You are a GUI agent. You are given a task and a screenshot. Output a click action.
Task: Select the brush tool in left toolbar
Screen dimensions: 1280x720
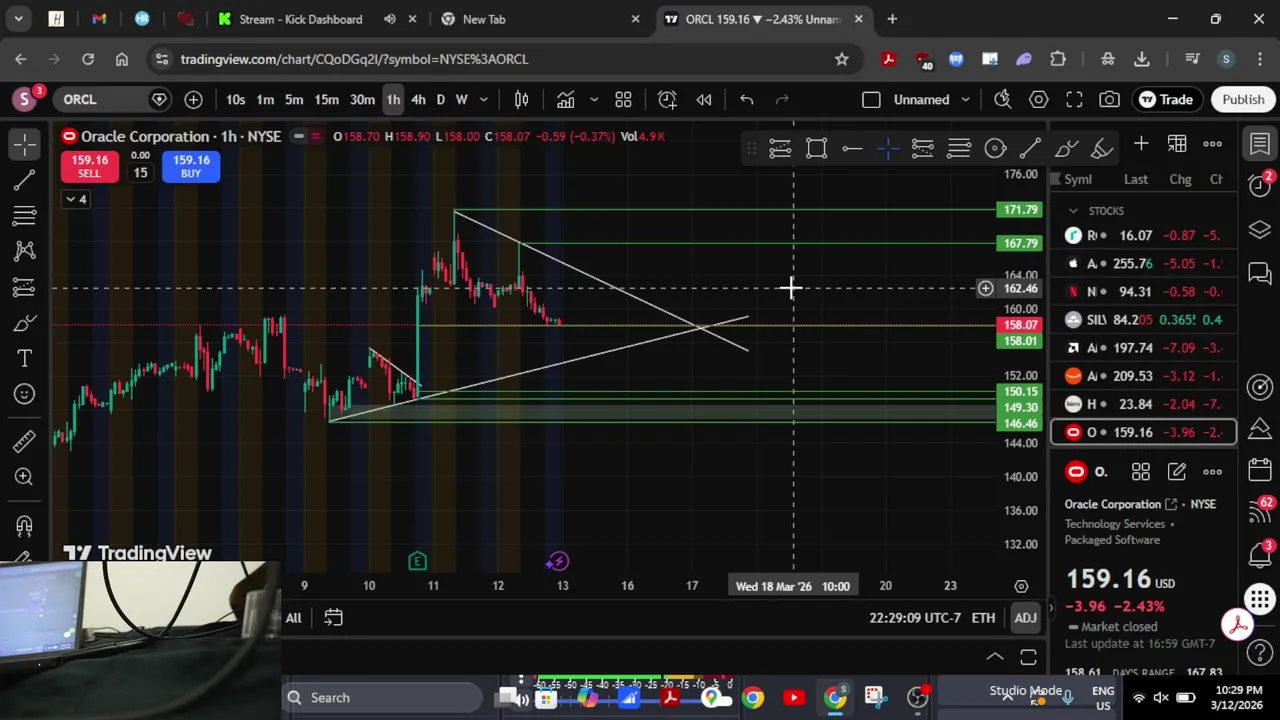click(25, 323)
